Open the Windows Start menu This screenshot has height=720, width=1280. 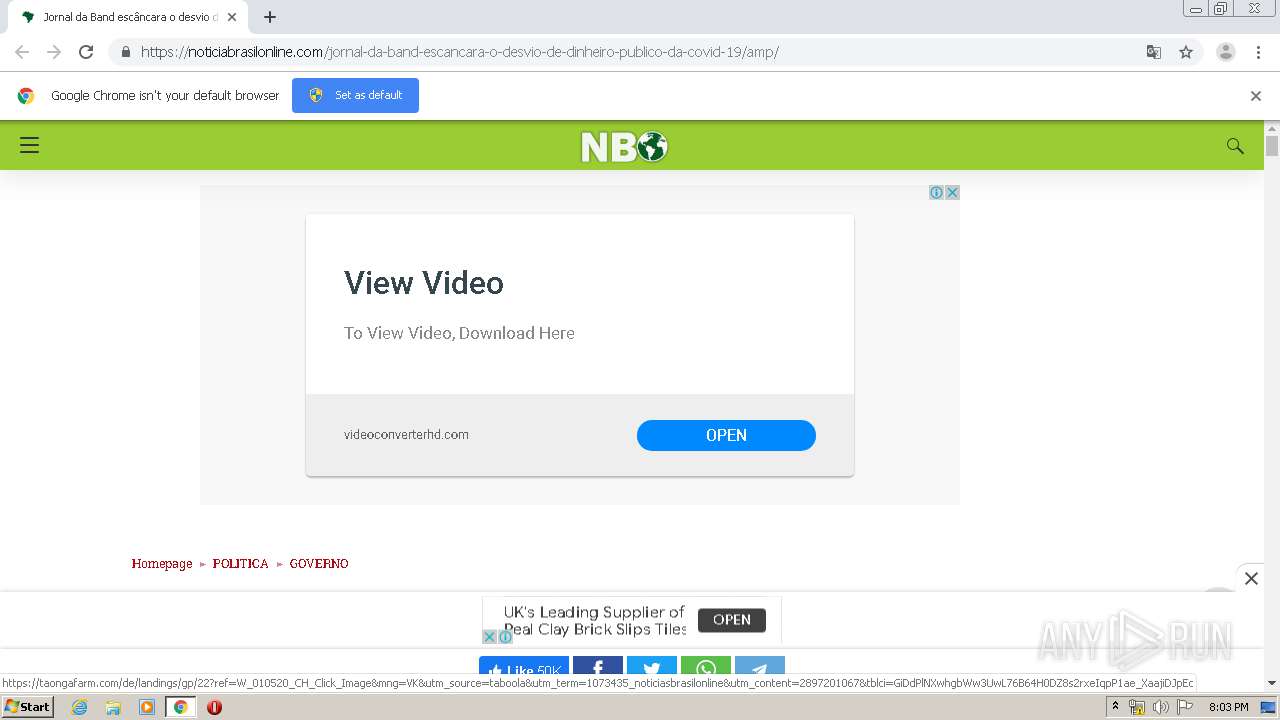[27, 707]
